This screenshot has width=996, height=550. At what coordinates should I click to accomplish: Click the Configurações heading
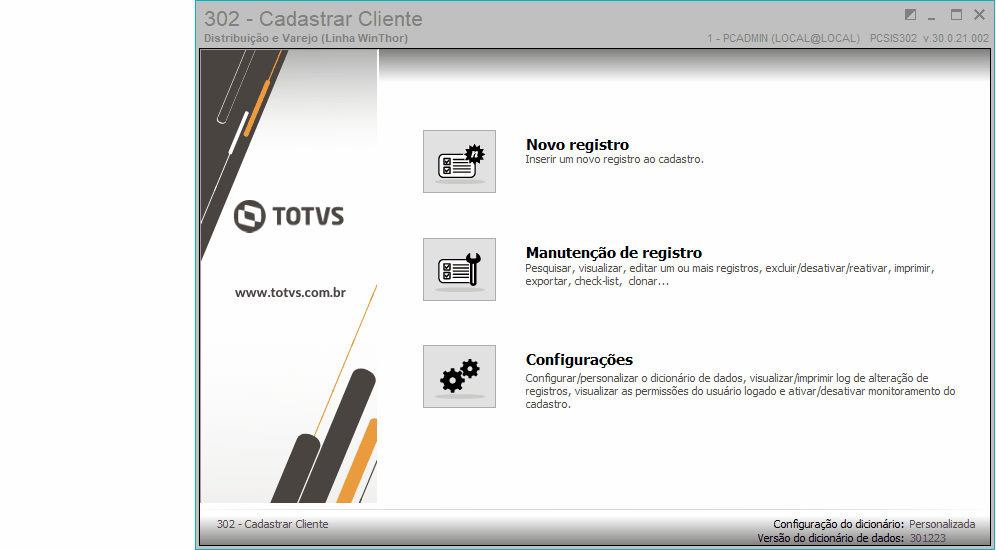[579, 360]
